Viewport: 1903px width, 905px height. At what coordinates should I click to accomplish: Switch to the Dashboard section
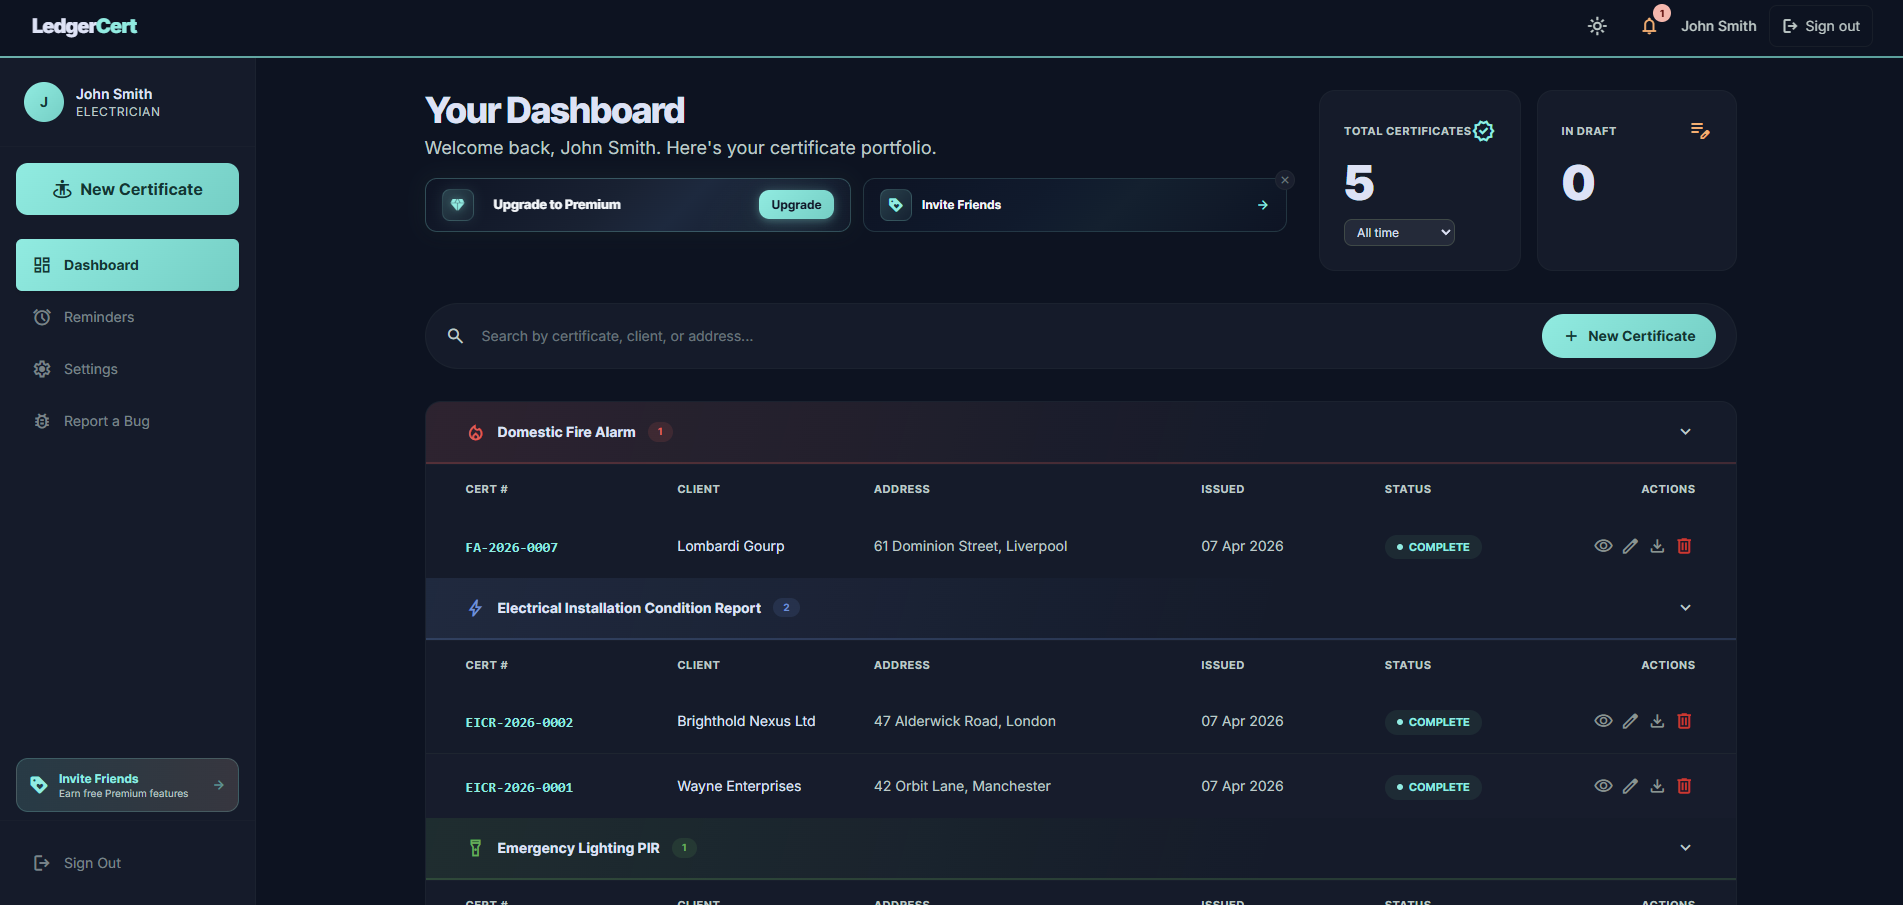127,264
